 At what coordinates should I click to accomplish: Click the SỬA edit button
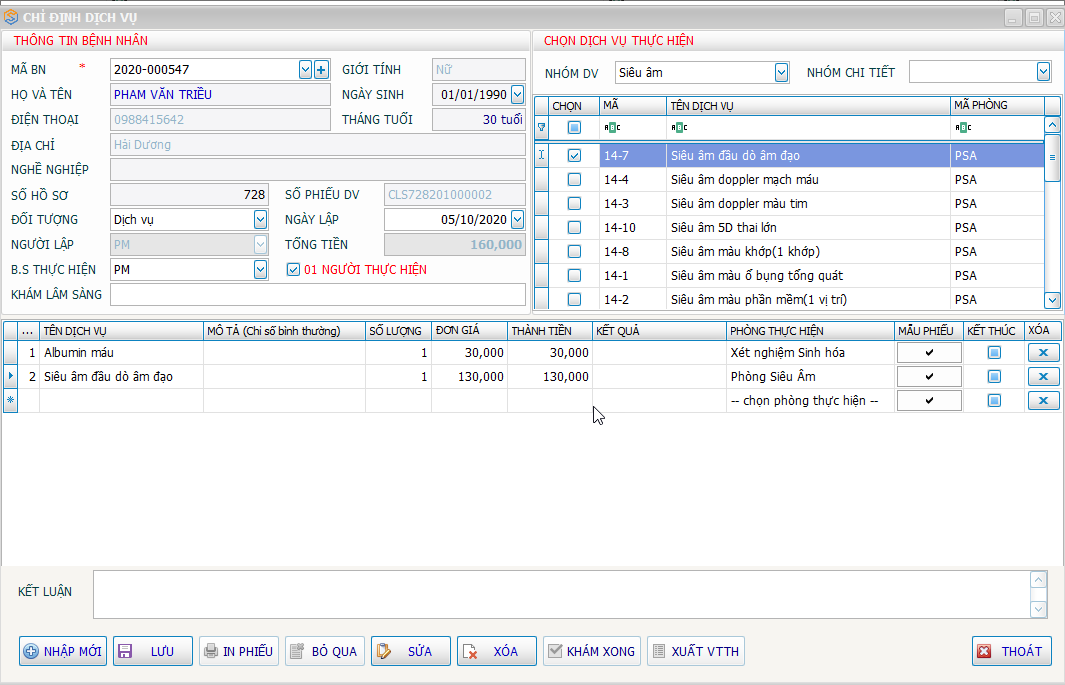(410, 651)
